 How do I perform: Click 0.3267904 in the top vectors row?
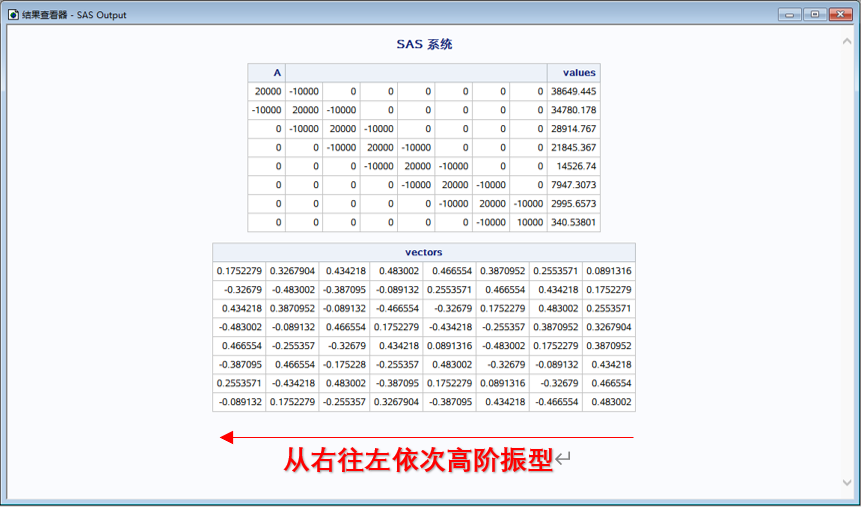coord(292,271)
